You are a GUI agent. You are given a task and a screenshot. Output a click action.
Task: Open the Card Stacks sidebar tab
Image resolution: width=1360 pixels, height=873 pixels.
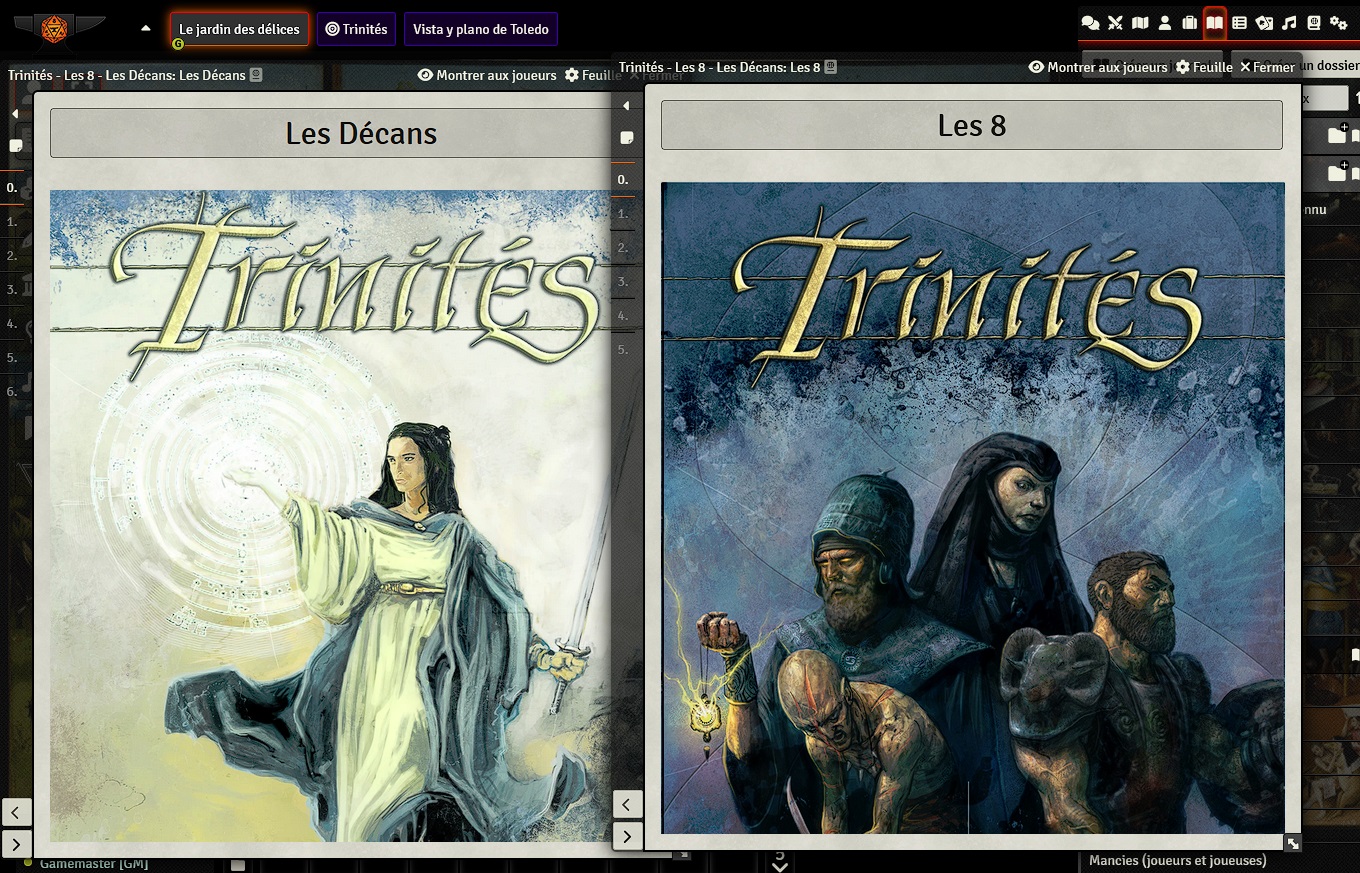tap(1264, 23)
